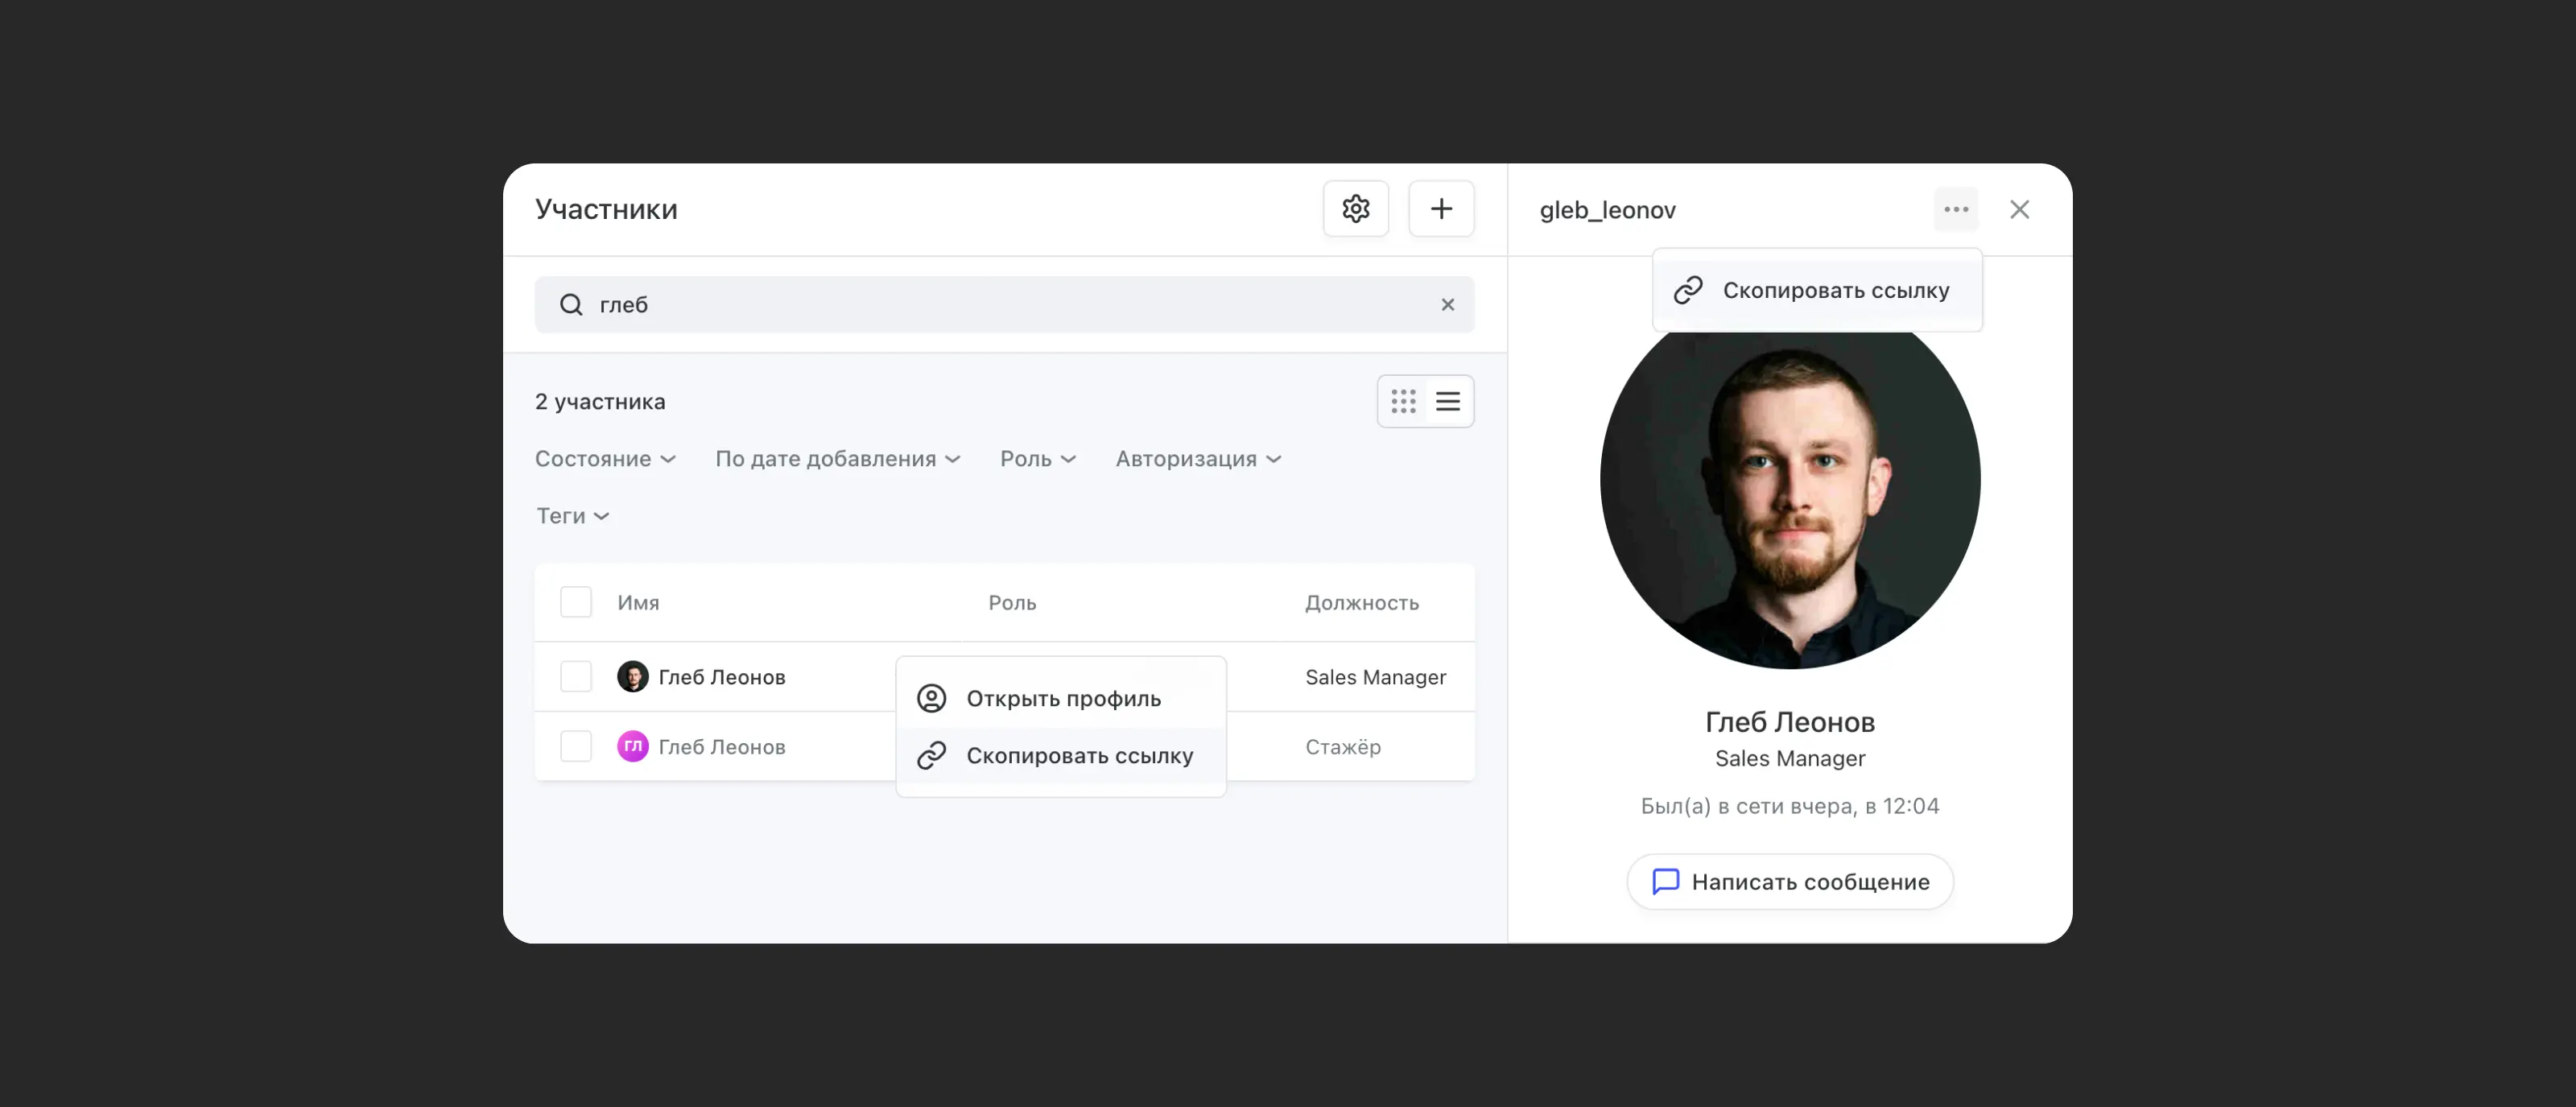The height and width of the screenshot is (1107, 2576).
Task: Click the search magnifier icon
Action: [x=570, y=305]
